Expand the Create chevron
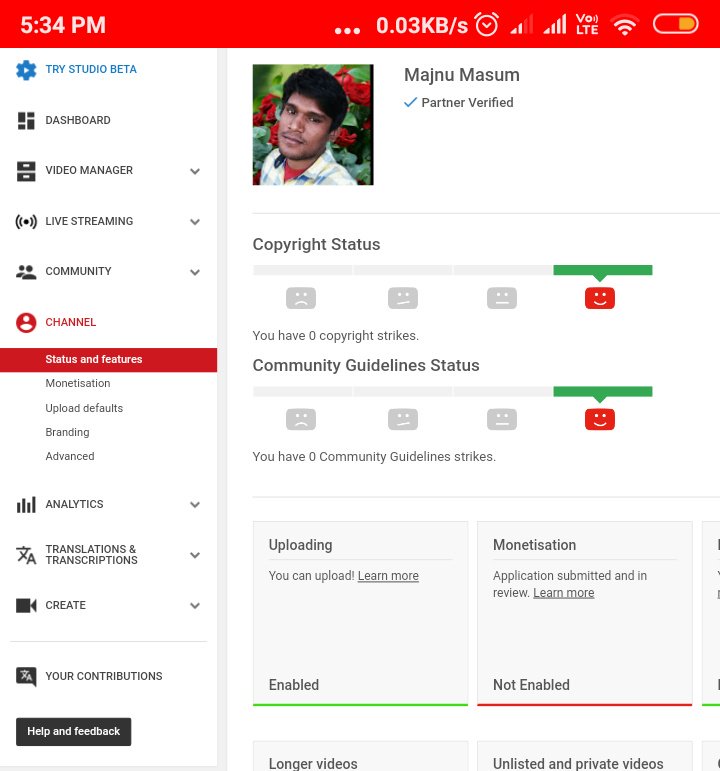720x771 pixels. click(x=195, y=605)
